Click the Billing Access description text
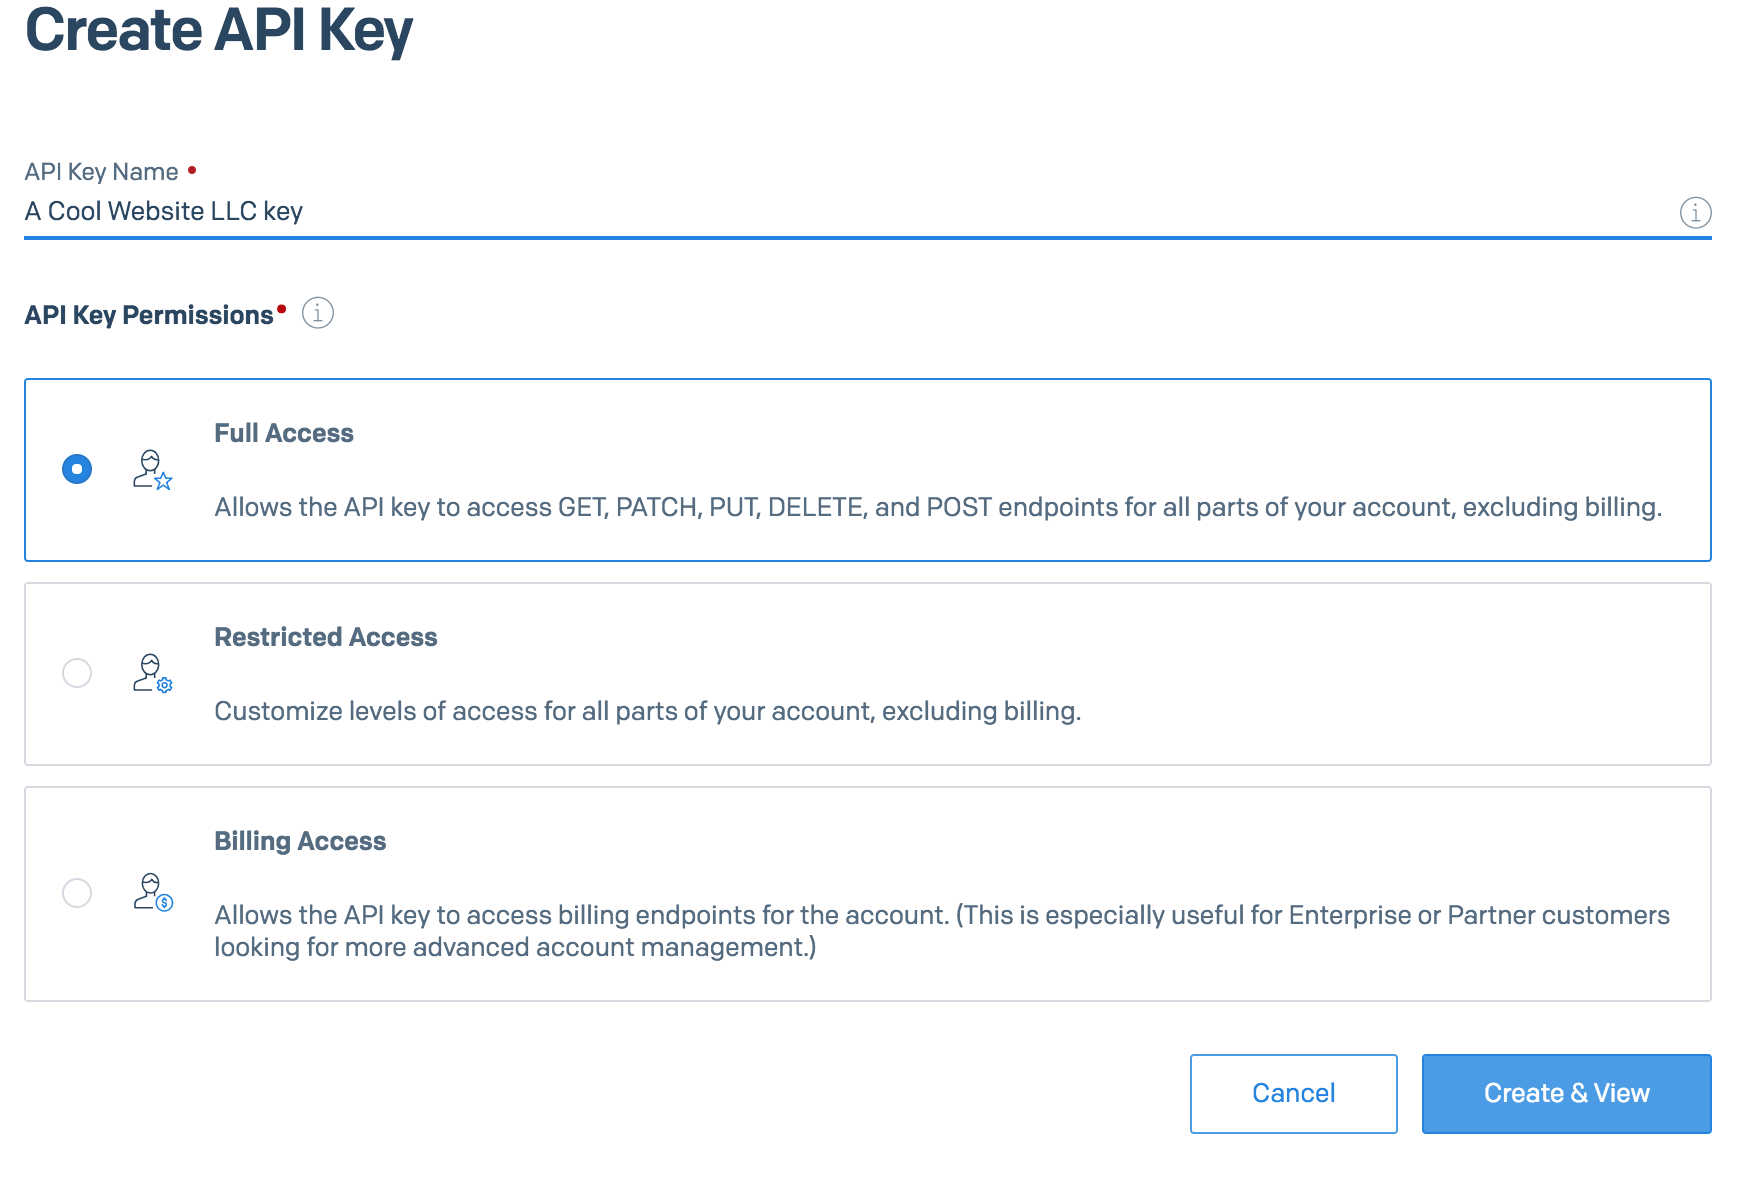The image size is (1738, 1184). pos(940,930)
